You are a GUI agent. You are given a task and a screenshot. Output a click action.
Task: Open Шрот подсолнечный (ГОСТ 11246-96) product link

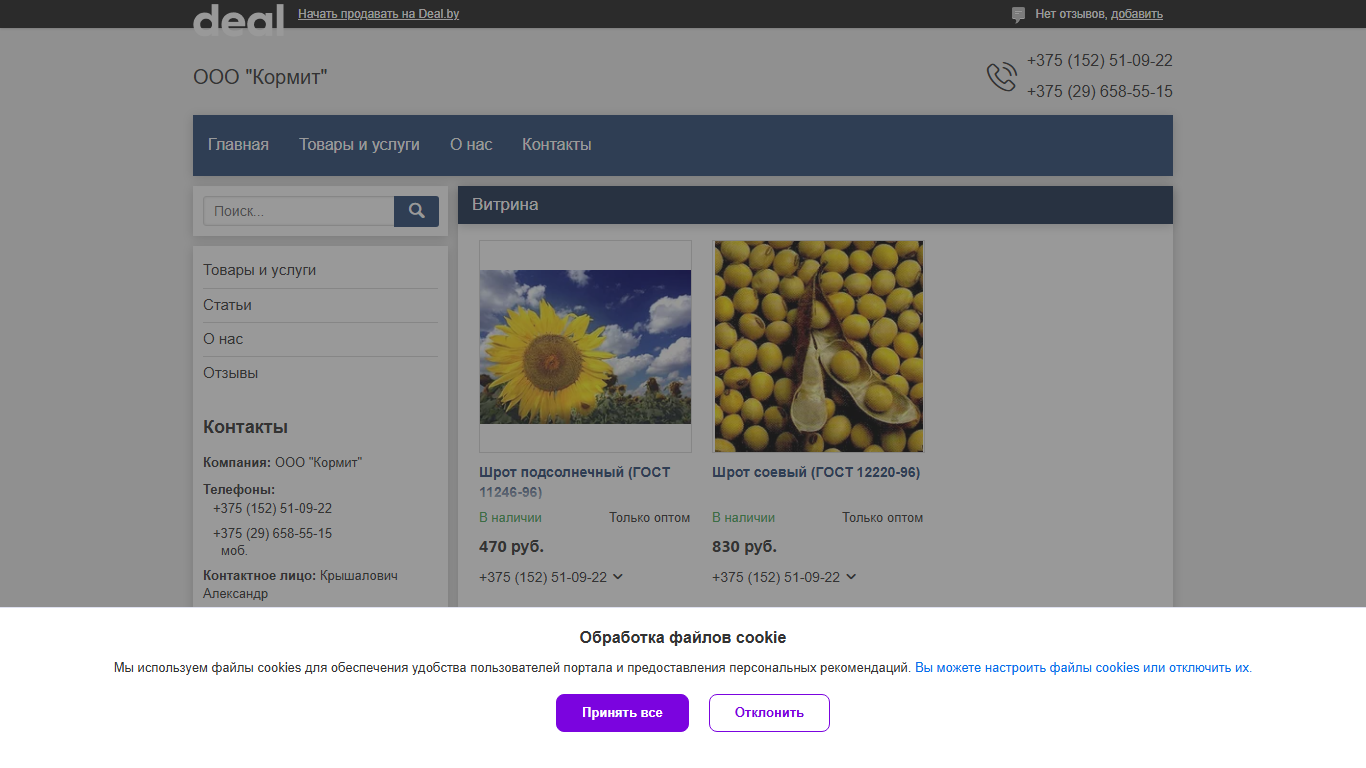click(x=575, y=482)
